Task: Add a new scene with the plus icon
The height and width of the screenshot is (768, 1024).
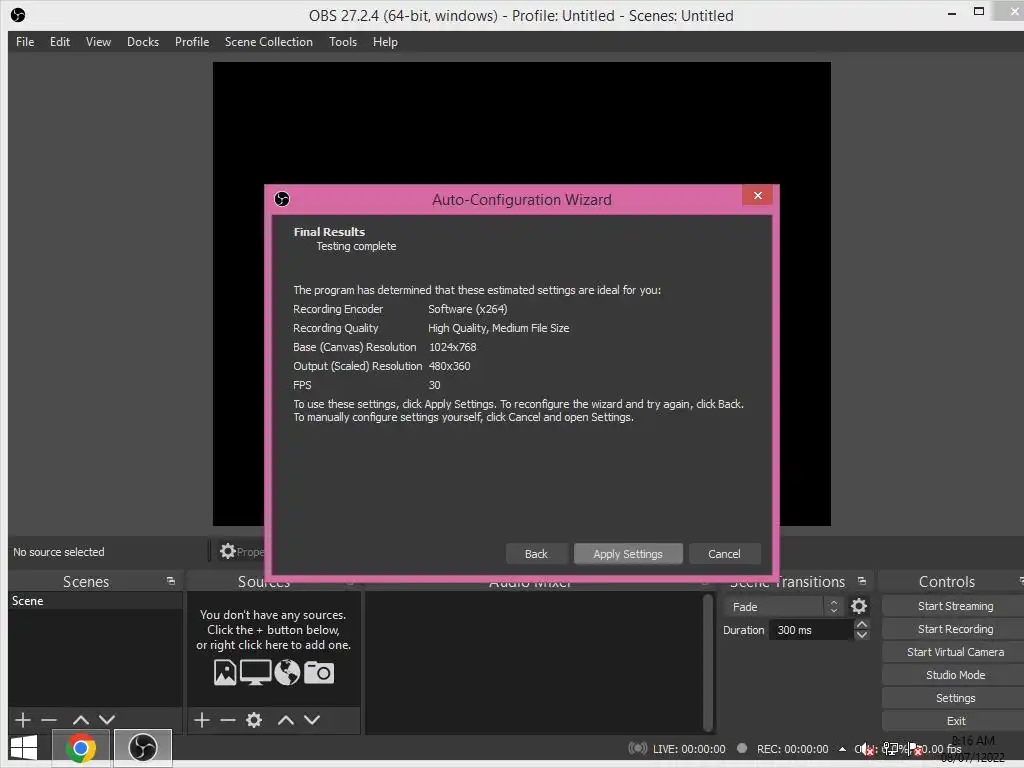Action: click(23, 720)
